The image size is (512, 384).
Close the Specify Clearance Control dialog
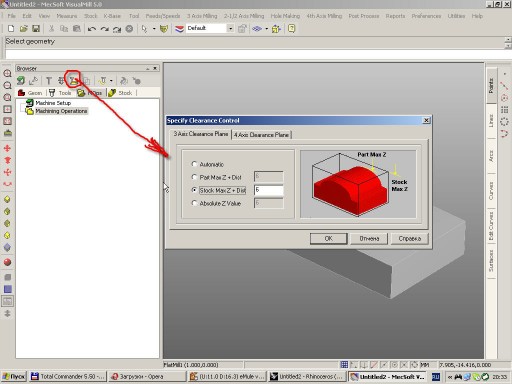point(426,120)
